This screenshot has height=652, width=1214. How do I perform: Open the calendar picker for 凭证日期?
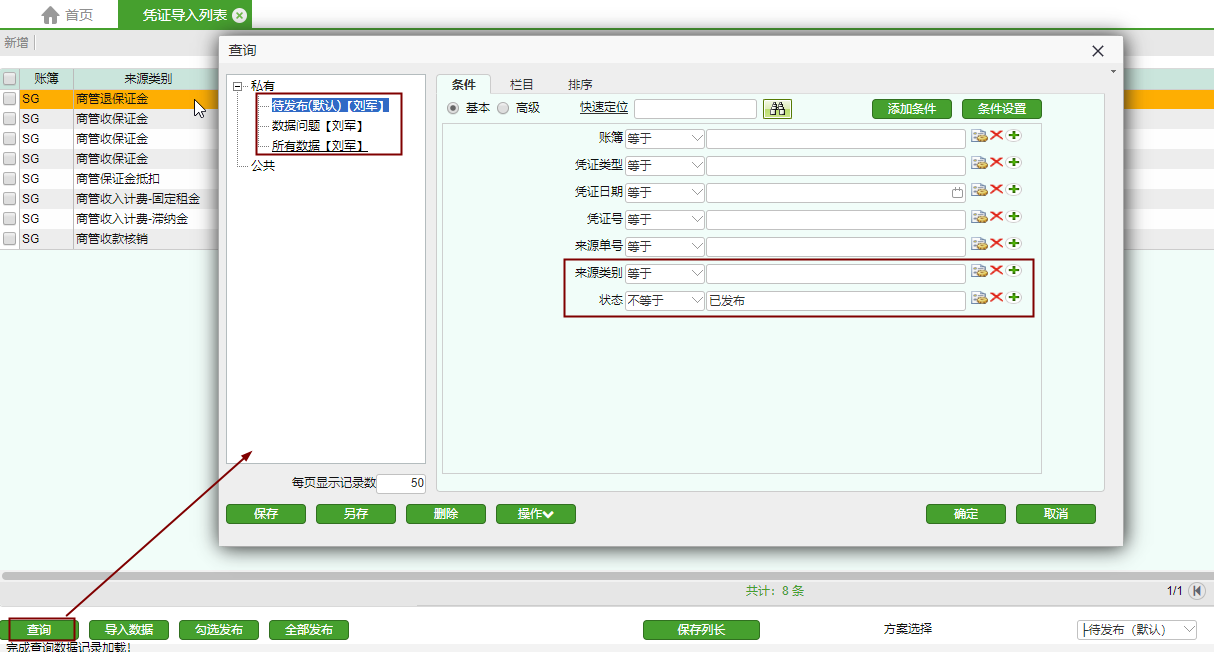pos(957,192)
